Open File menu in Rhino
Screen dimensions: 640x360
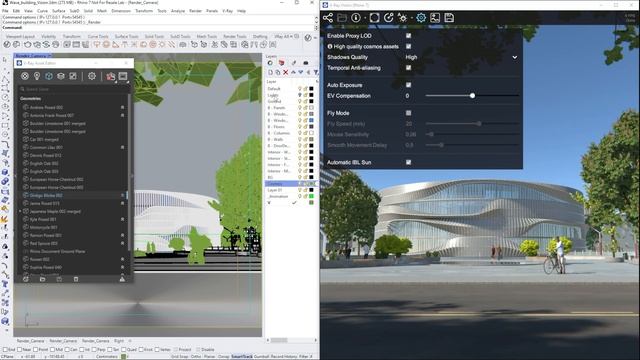5,11
